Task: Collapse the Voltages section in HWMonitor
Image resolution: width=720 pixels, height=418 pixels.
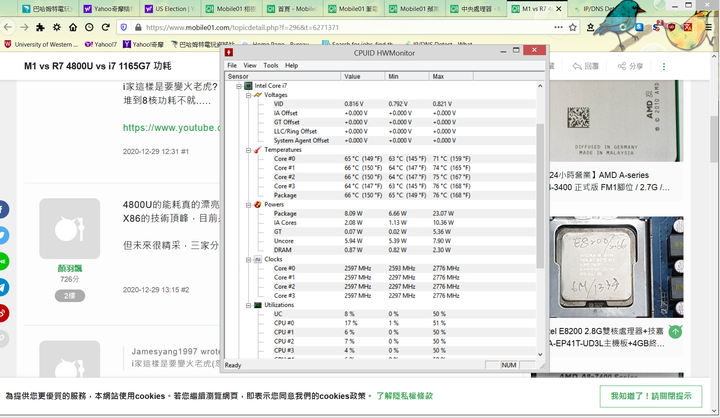Action: tap(248, 95)
